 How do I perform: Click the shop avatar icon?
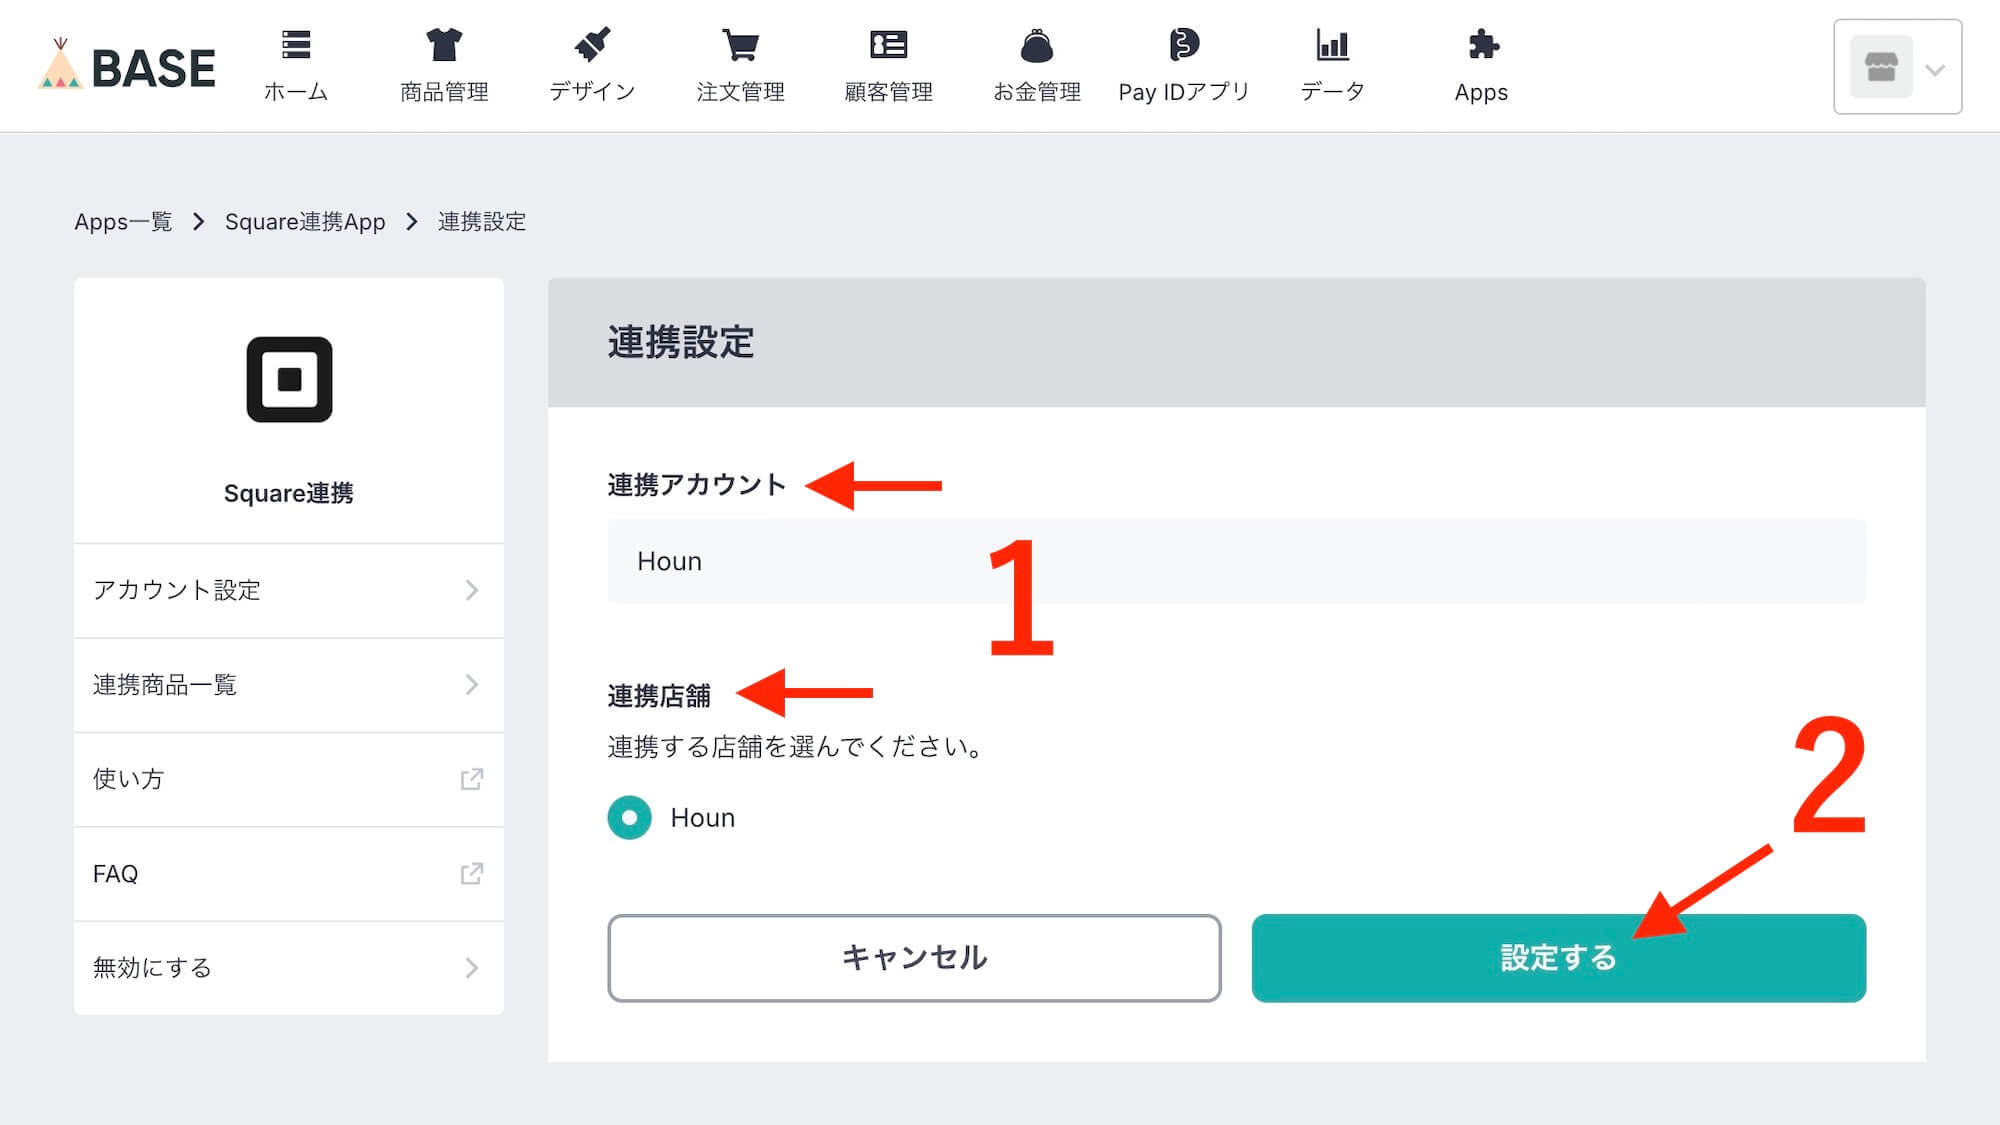tap(1881, 67)
